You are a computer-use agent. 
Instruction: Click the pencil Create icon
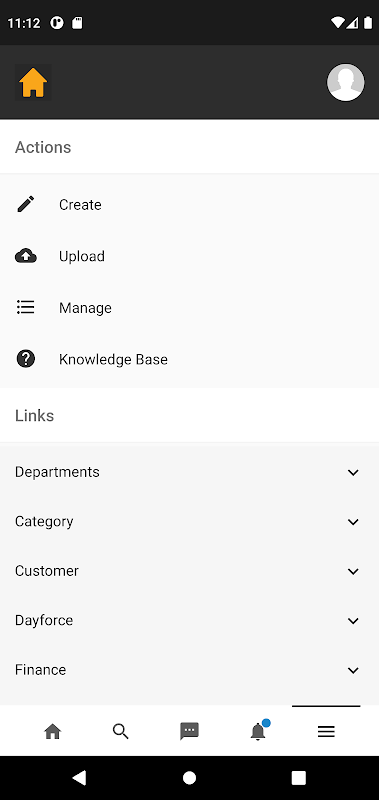pos(26,204)
